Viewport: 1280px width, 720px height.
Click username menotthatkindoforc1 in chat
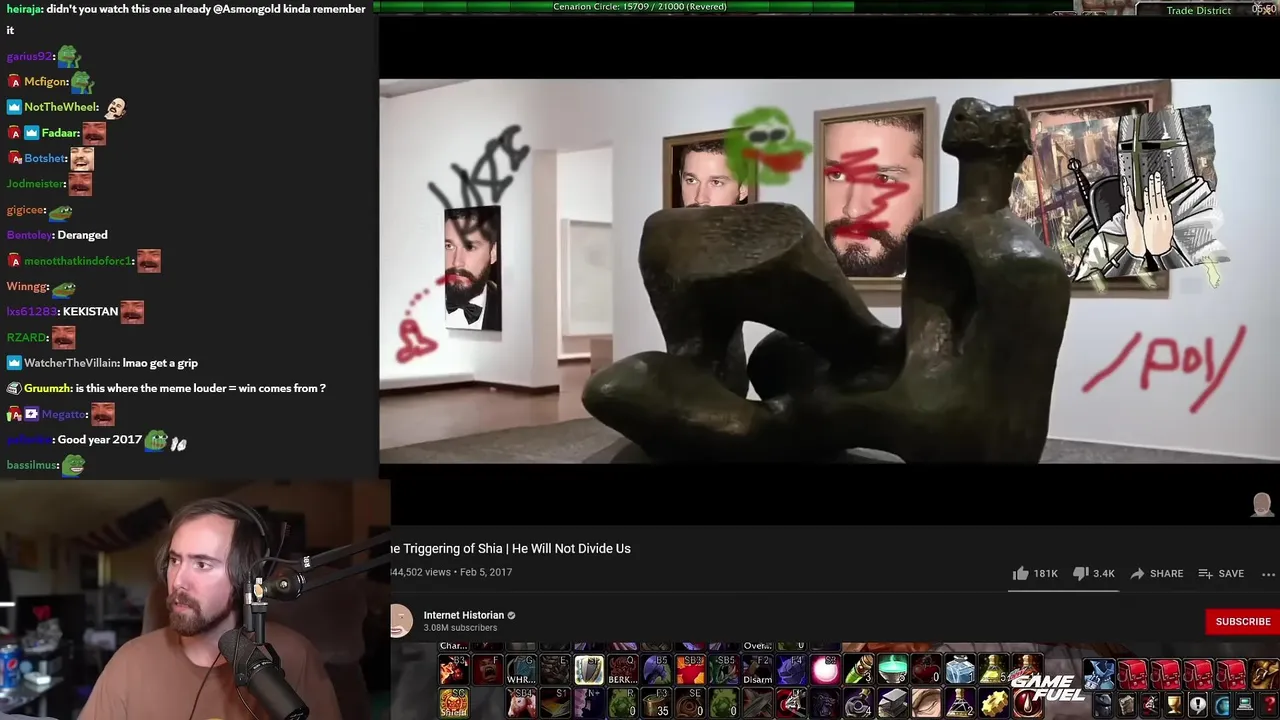pos(78,261)
